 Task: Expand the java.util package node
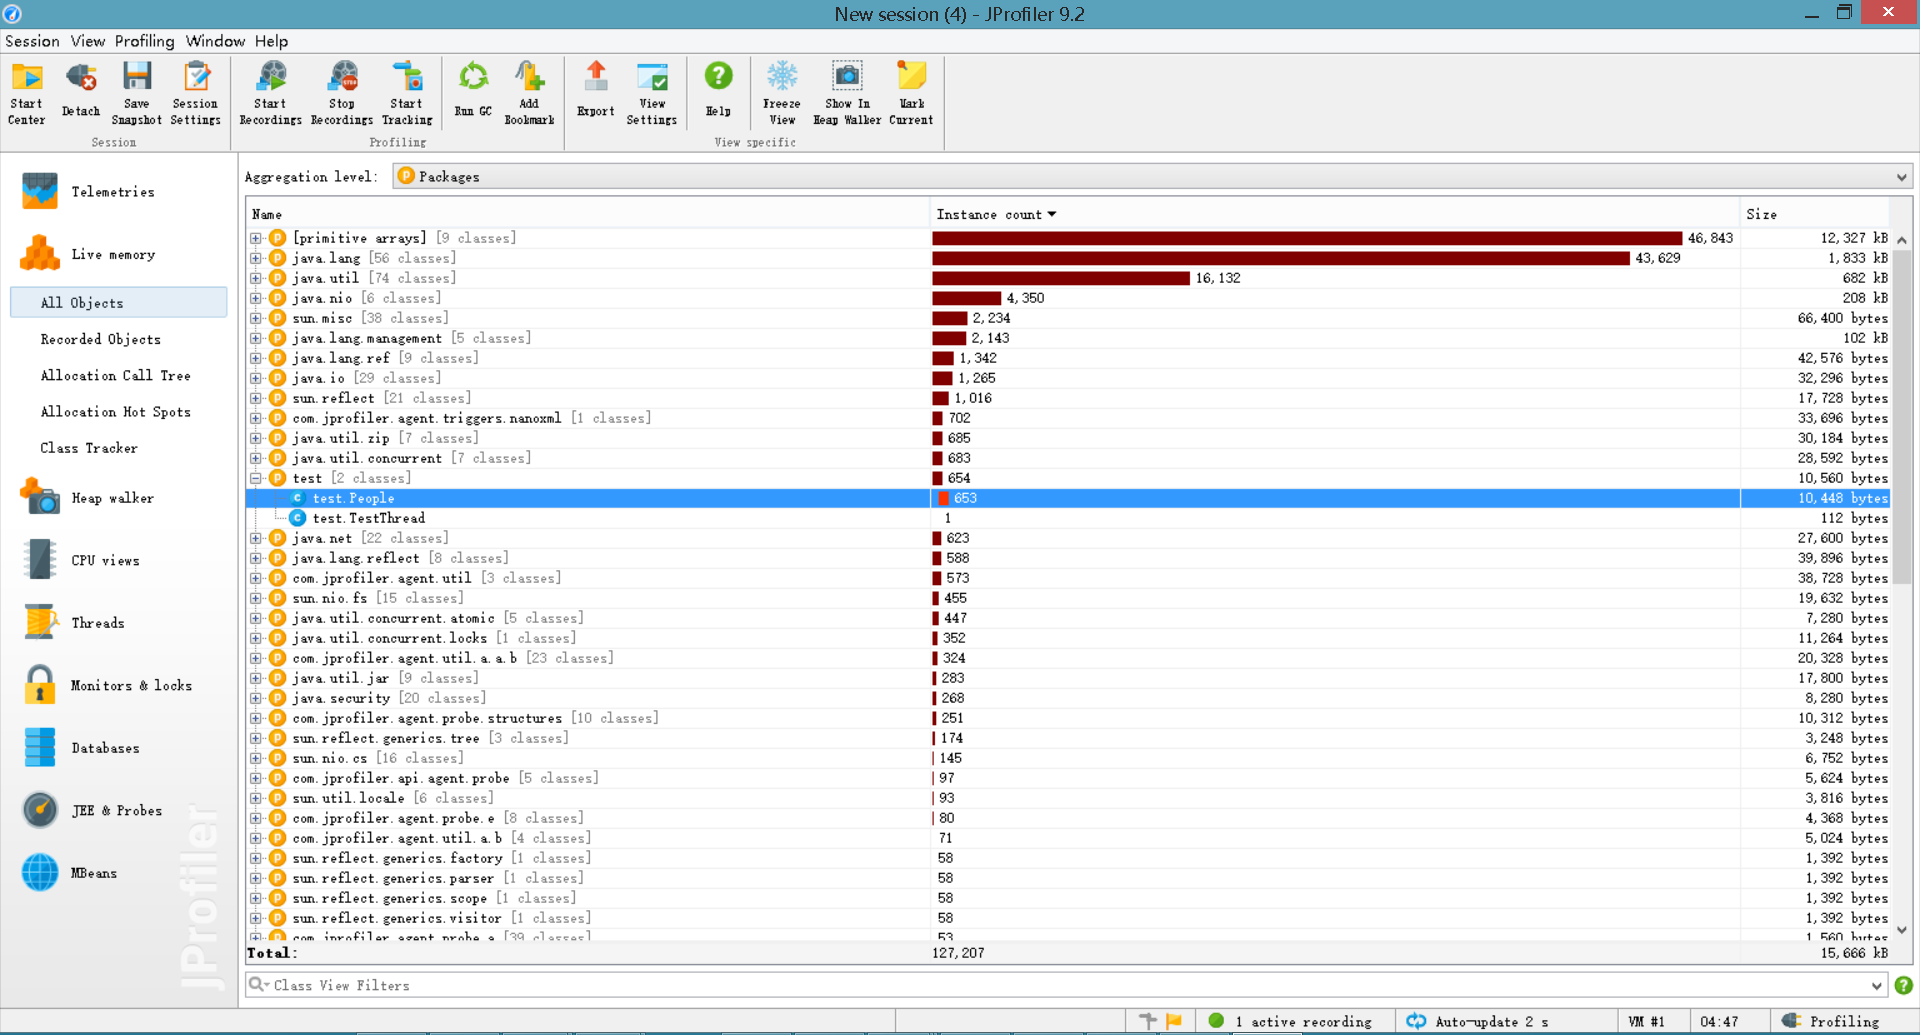256,278
